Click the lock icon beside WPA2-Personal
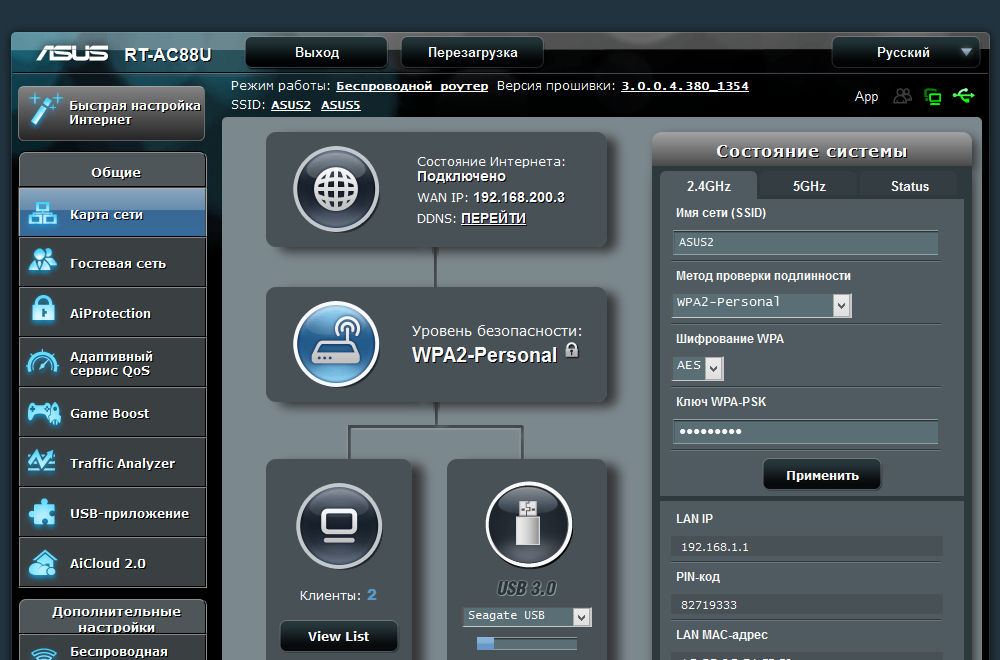The height and width of the screenshot is (660, 1000). (572, 350)
